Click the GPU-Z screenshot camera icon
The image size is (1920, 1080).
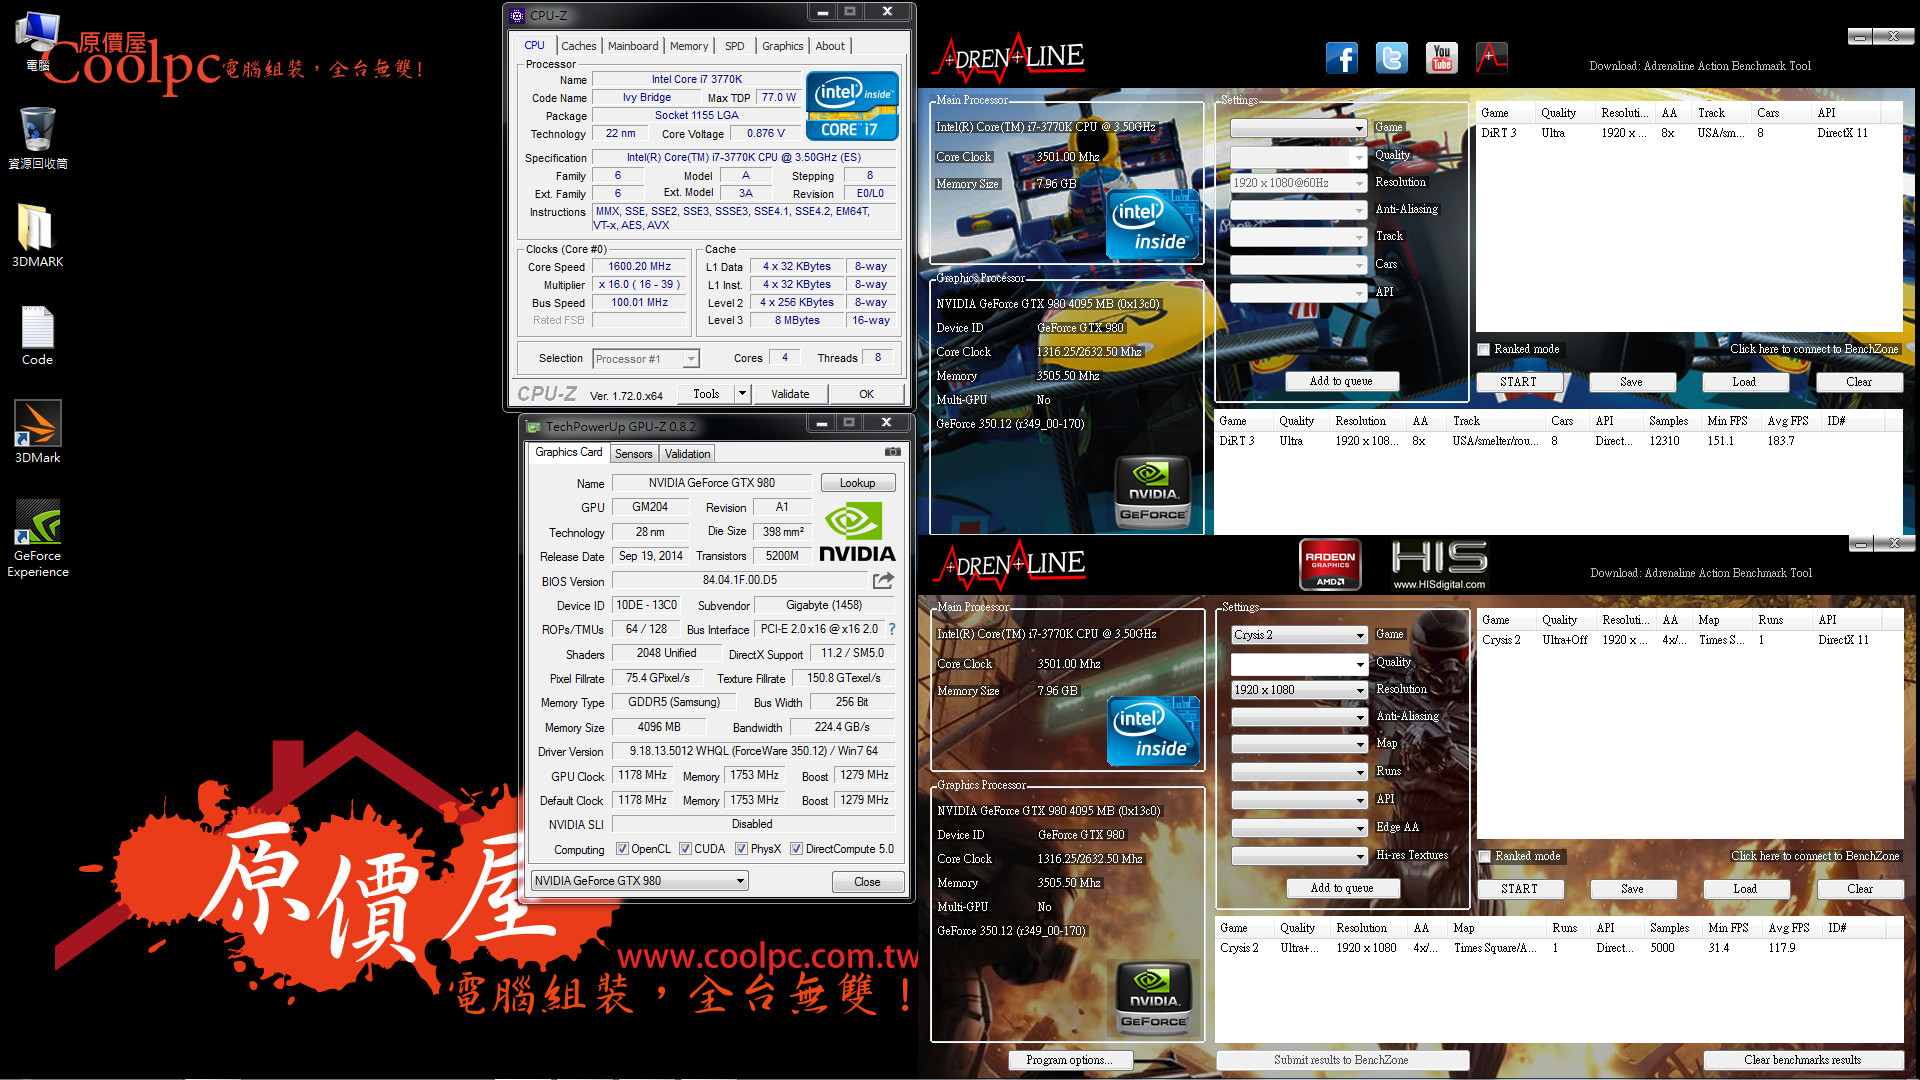892,452
